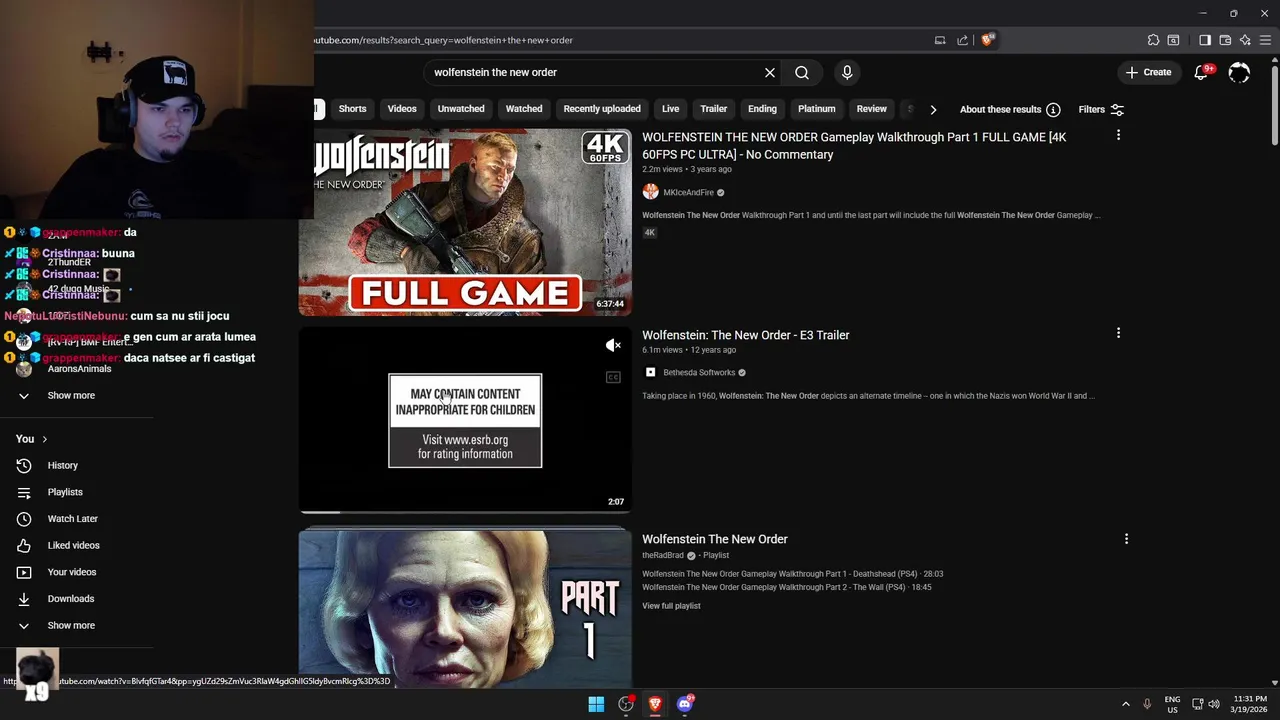Open the playlist walkthrough Part 1 - Deathshead entry
This screenshot has width=1280, height=720.
(792, 574)
